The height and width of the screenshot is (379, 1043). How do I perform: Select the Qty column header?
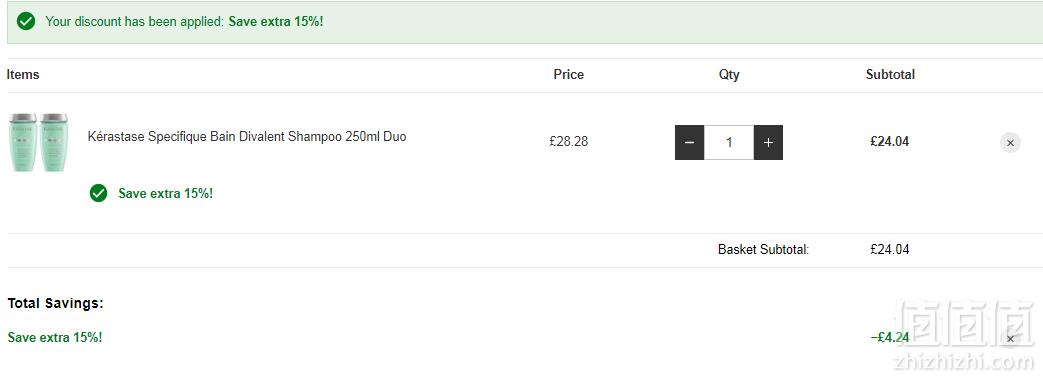click(x=729, y=74)
